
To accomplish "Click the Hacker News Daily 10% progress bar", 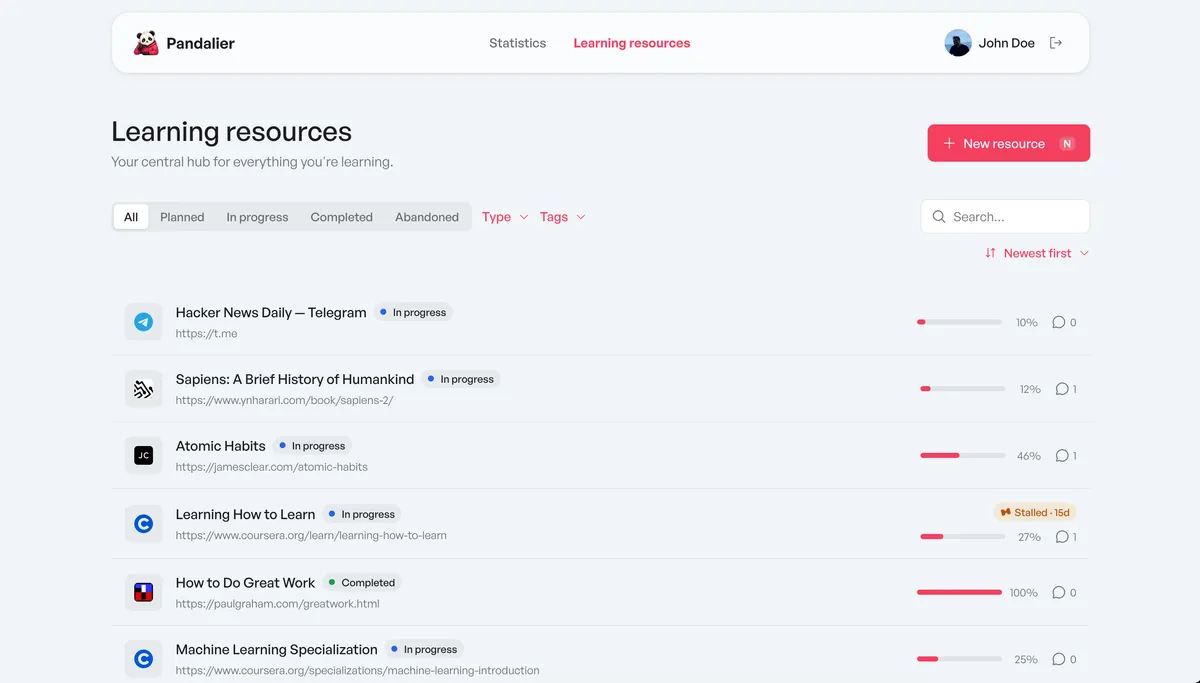I will click(959, 322).
